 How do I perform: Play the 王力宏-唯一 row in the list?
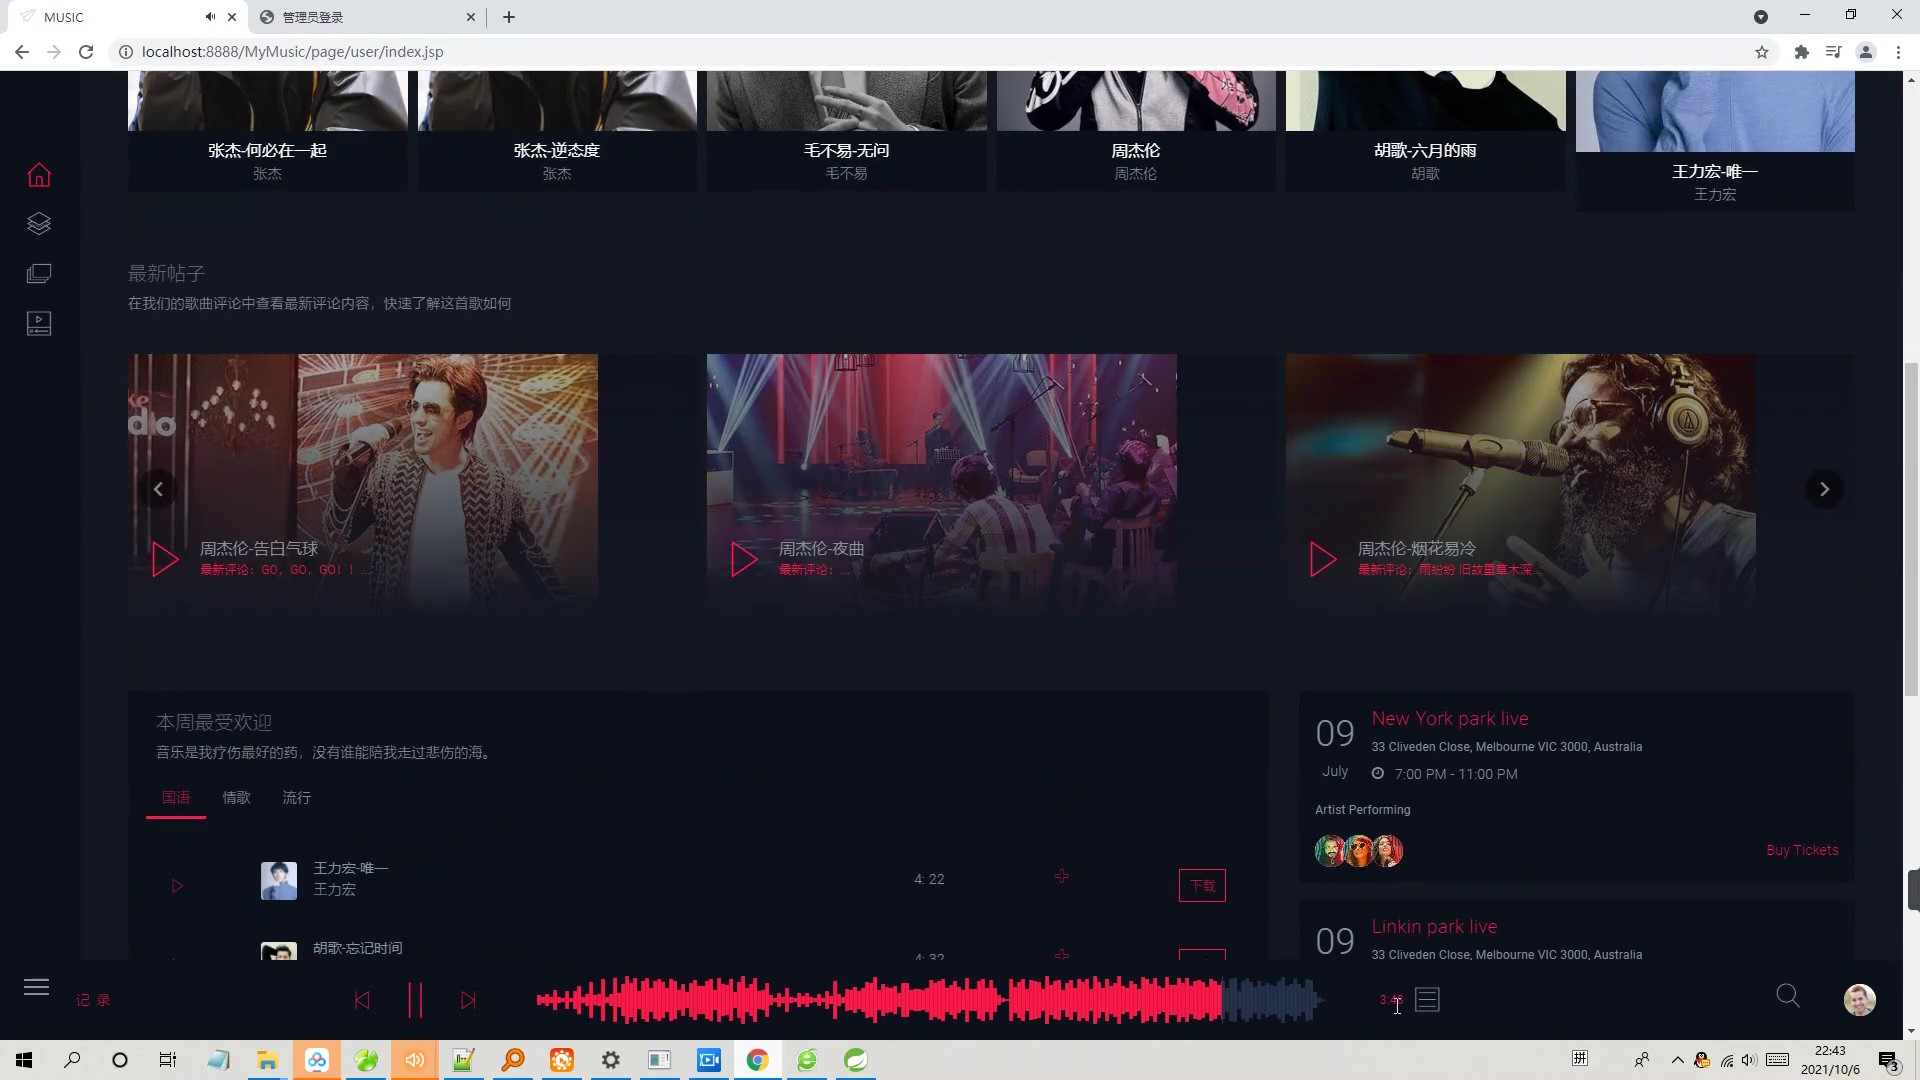177,886
